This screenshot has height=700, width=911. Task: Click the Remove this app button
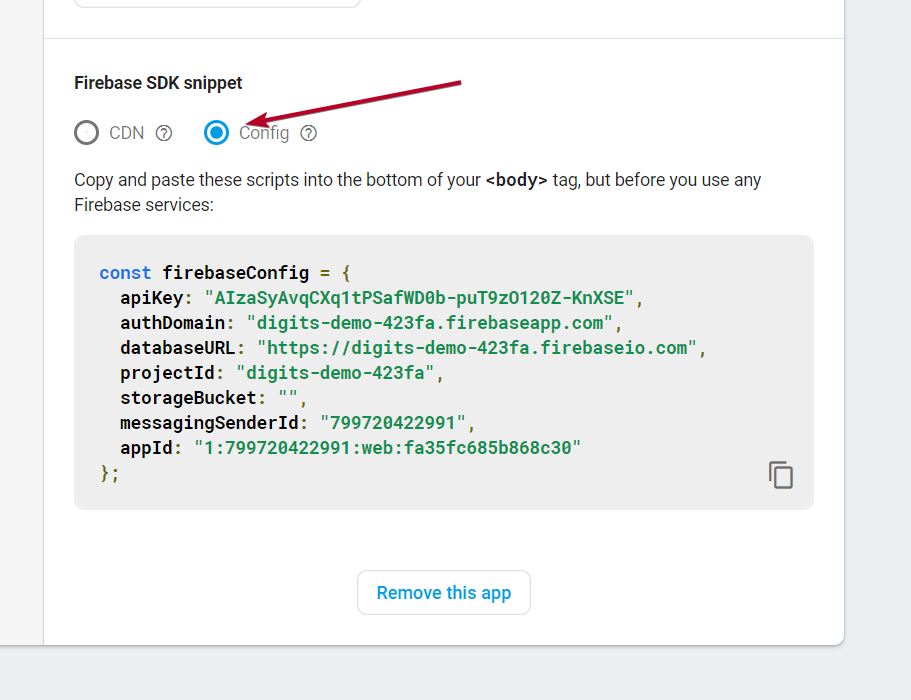pyautogui.click(x=443, y=593)
